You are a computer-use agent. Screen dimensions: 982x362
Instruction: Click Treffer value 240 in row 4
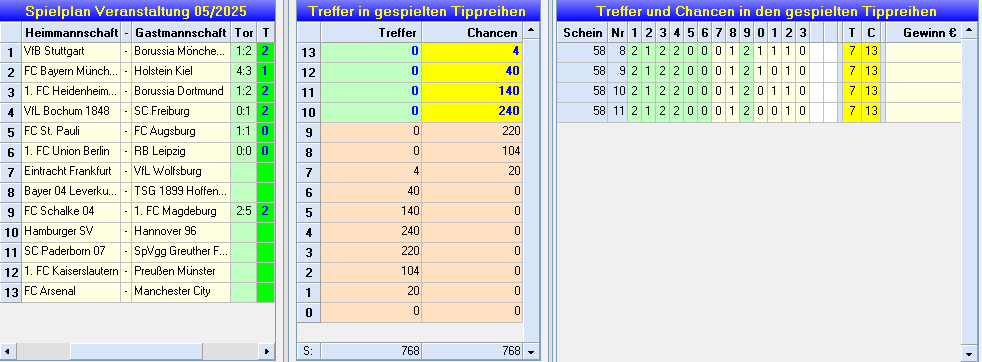point(371,232)
